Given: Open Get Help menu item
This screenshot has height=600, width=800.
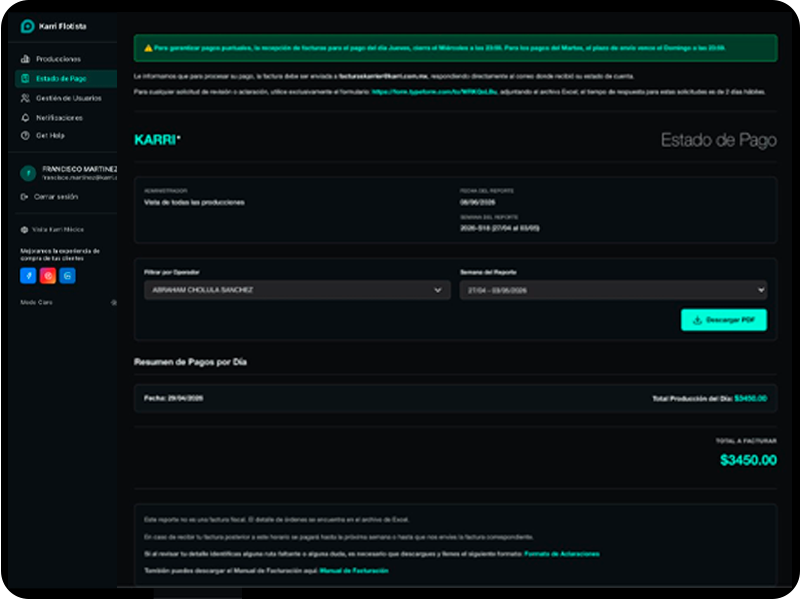Looking at the screenshot, I should (x=66, y=136).
